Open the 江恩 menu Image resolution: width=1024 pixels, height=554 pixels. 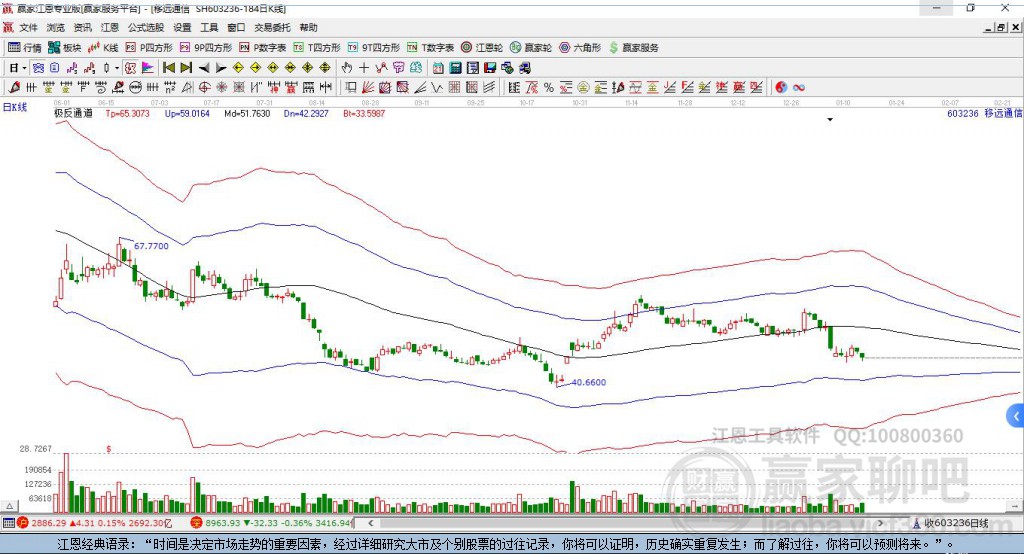(x=109, y=28)
